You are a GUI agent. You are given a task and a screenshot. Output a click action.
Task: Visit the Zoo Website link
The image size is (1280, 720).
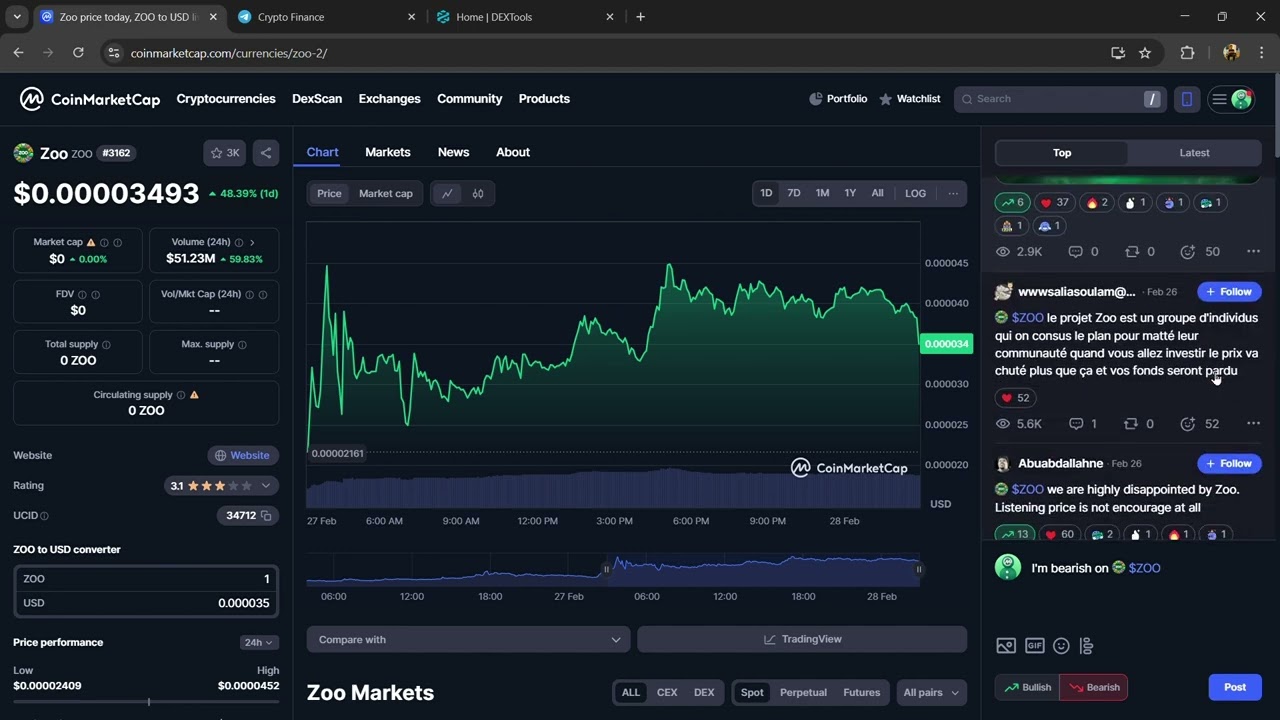tap(242, 455)
